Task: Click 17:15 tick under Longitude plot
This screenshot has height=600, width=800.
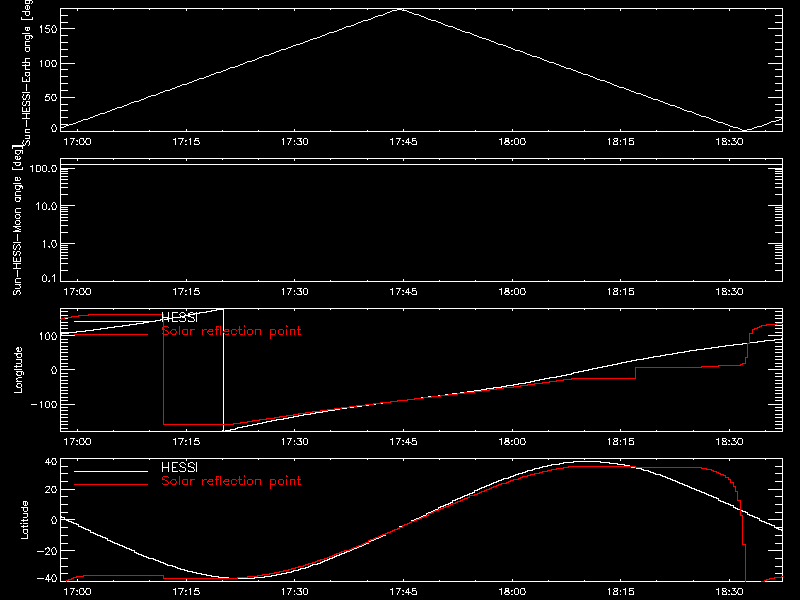Action: point(186,441)
